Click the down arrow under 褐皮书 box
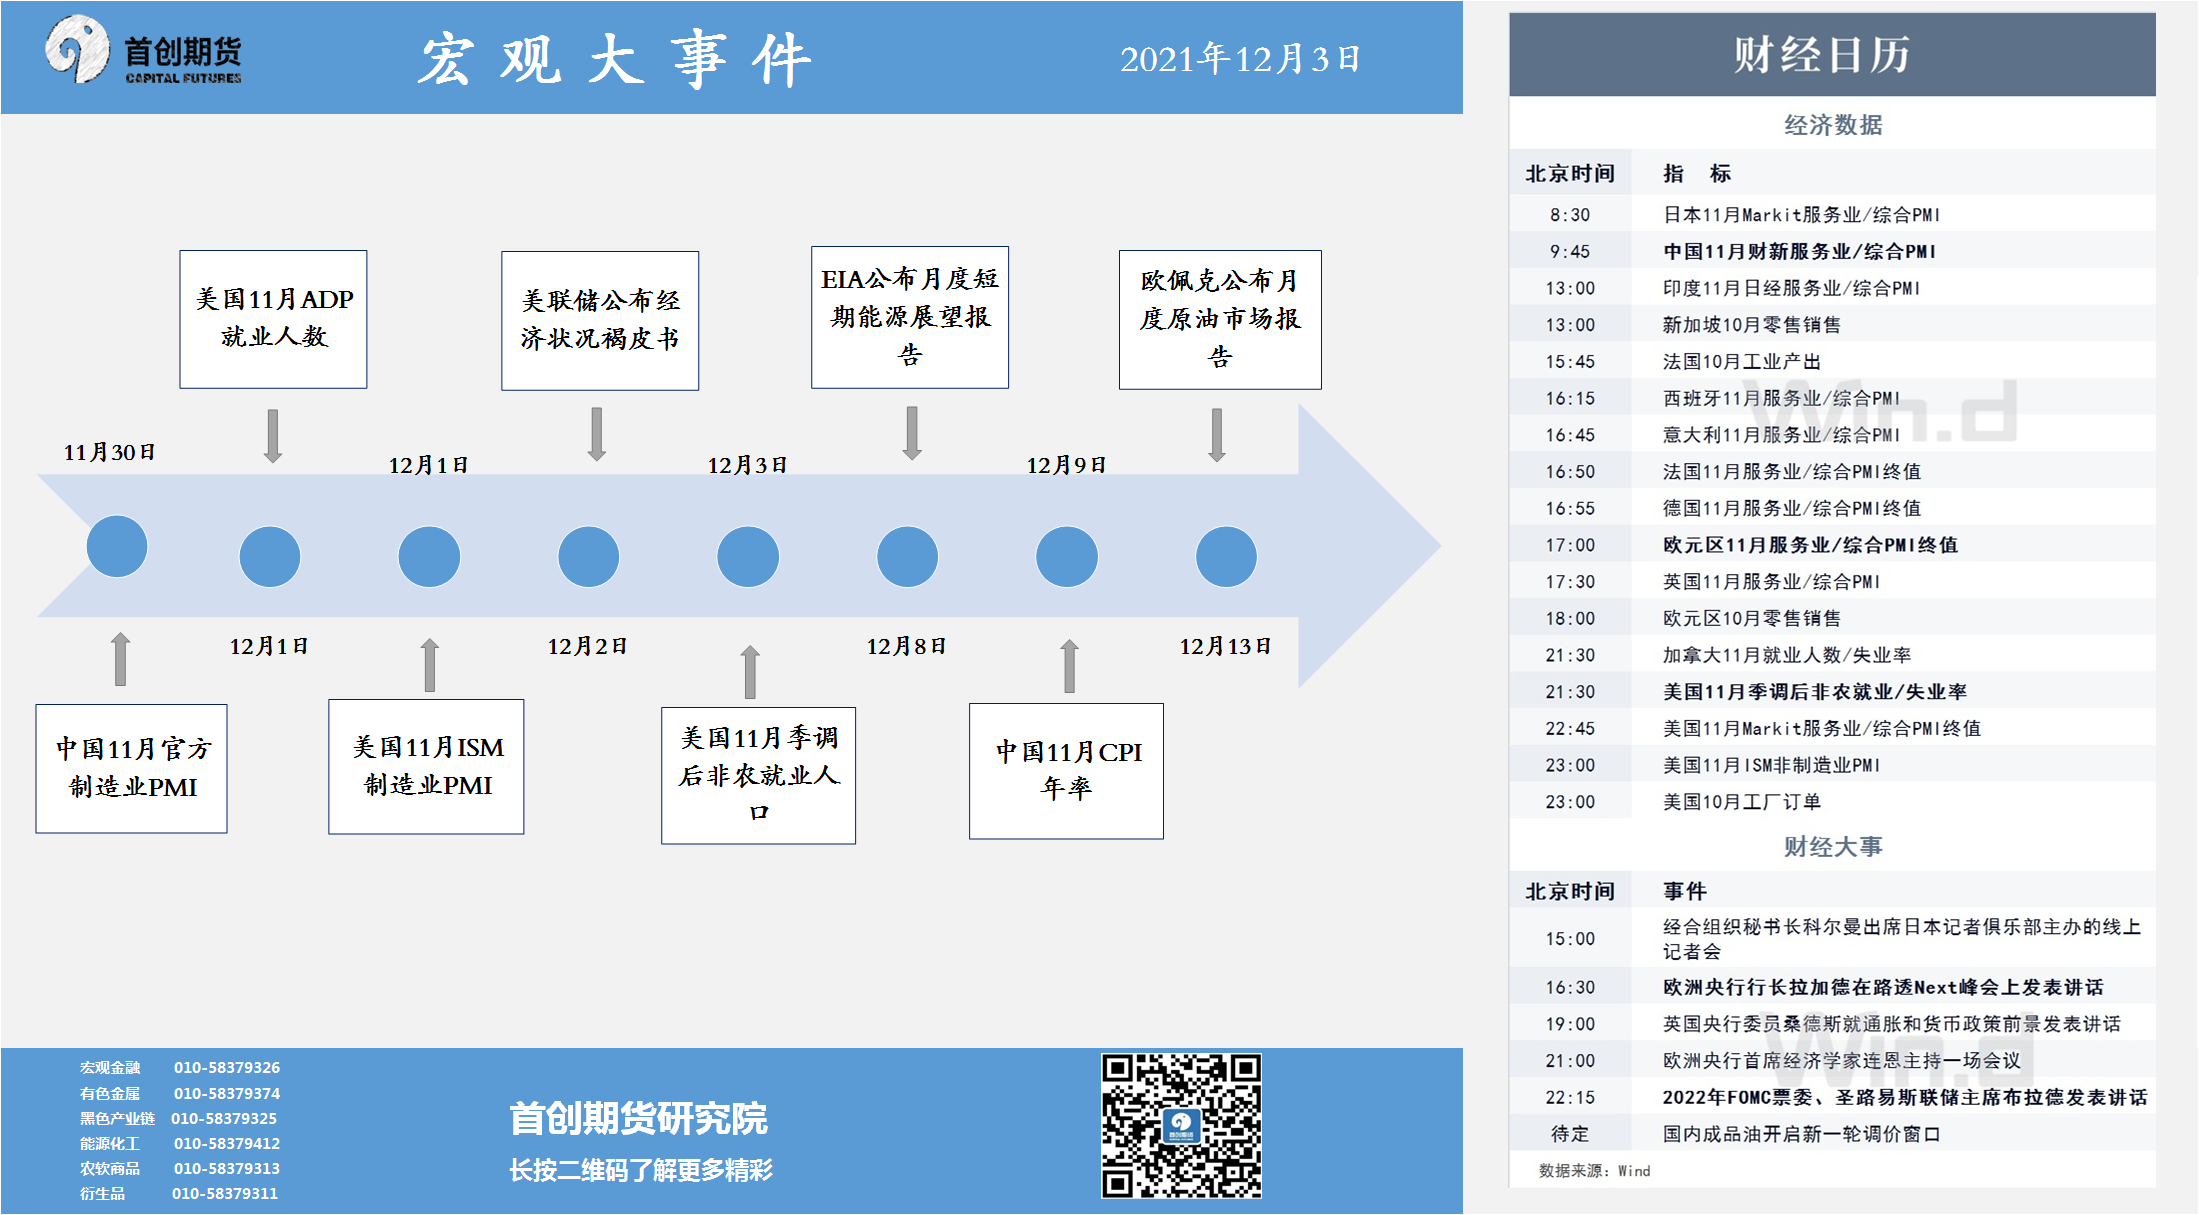Image resolution: width=2199 pixels, height=1215 pixels. (x=597, y=434)
